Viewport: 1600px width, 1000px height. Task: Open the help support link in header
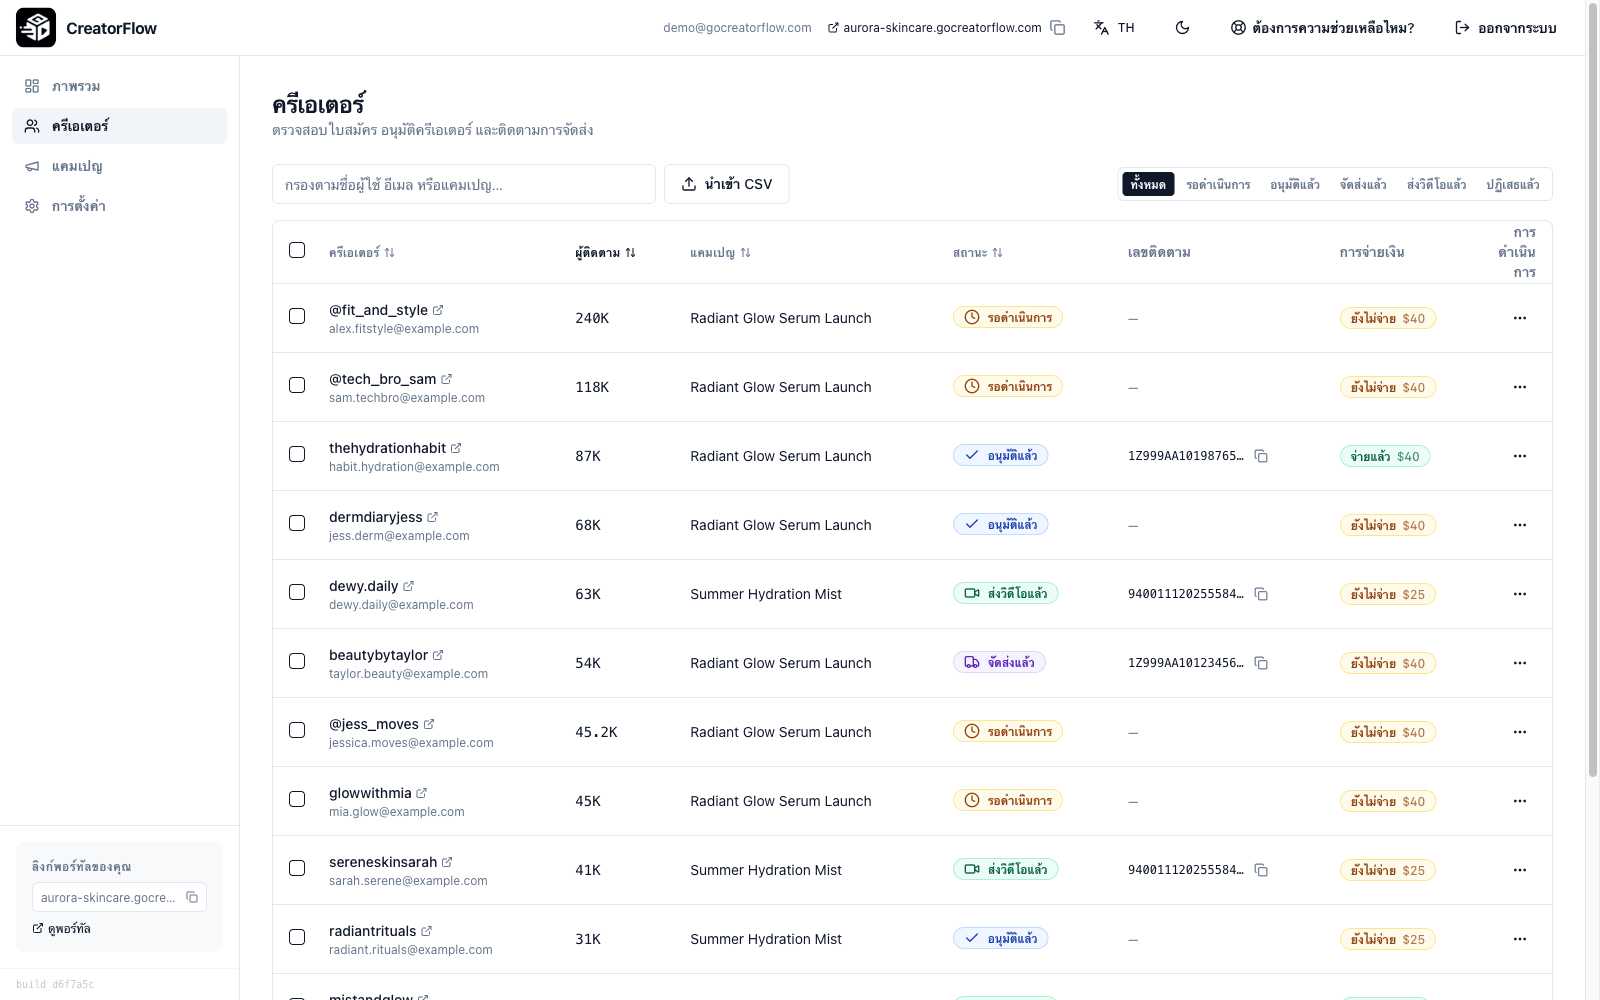click(x=1322, y=28)
